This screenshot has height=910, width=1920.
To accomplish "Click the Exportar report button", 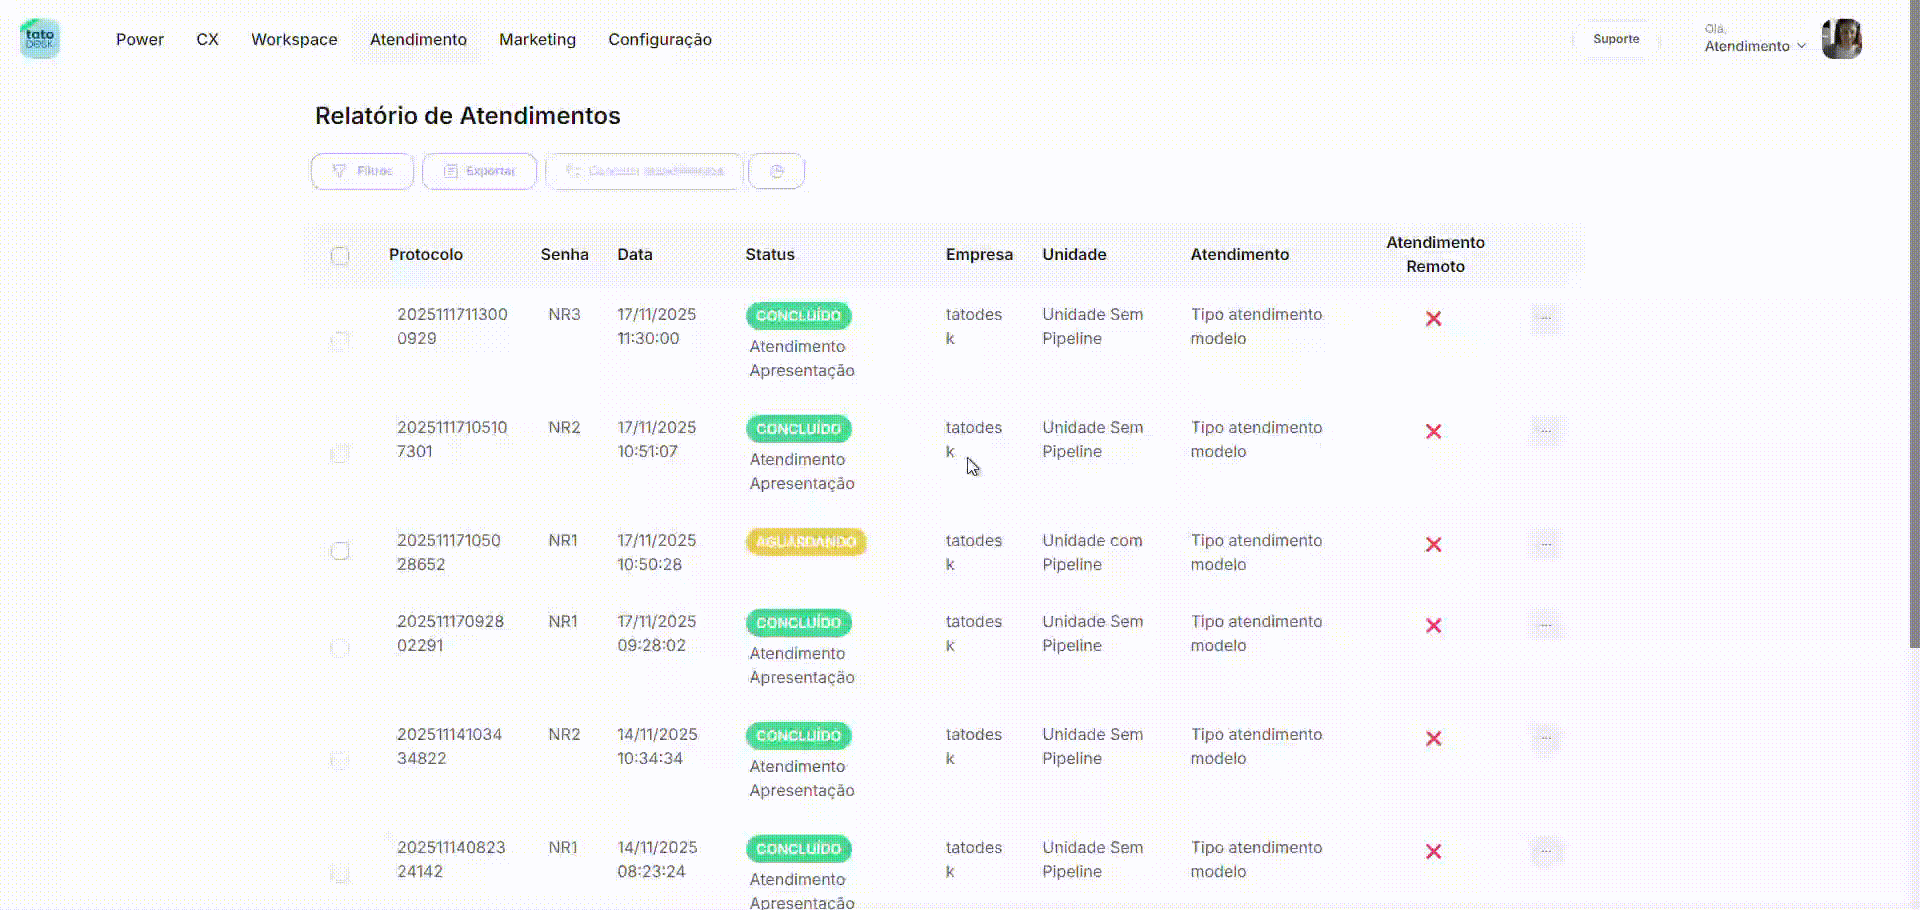I will click(479, 171).
